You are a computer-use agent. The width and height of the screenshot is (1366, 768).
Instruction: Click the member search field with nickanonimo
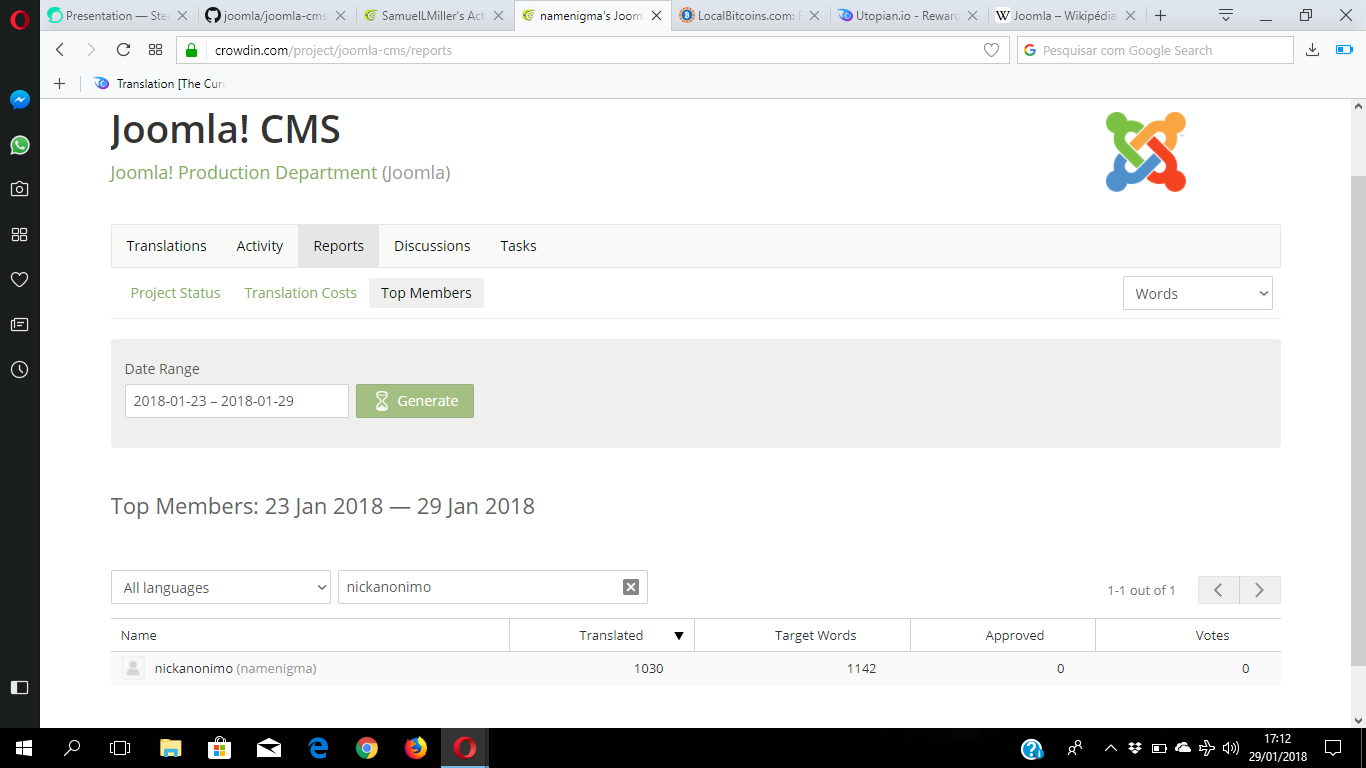point(493,587)
